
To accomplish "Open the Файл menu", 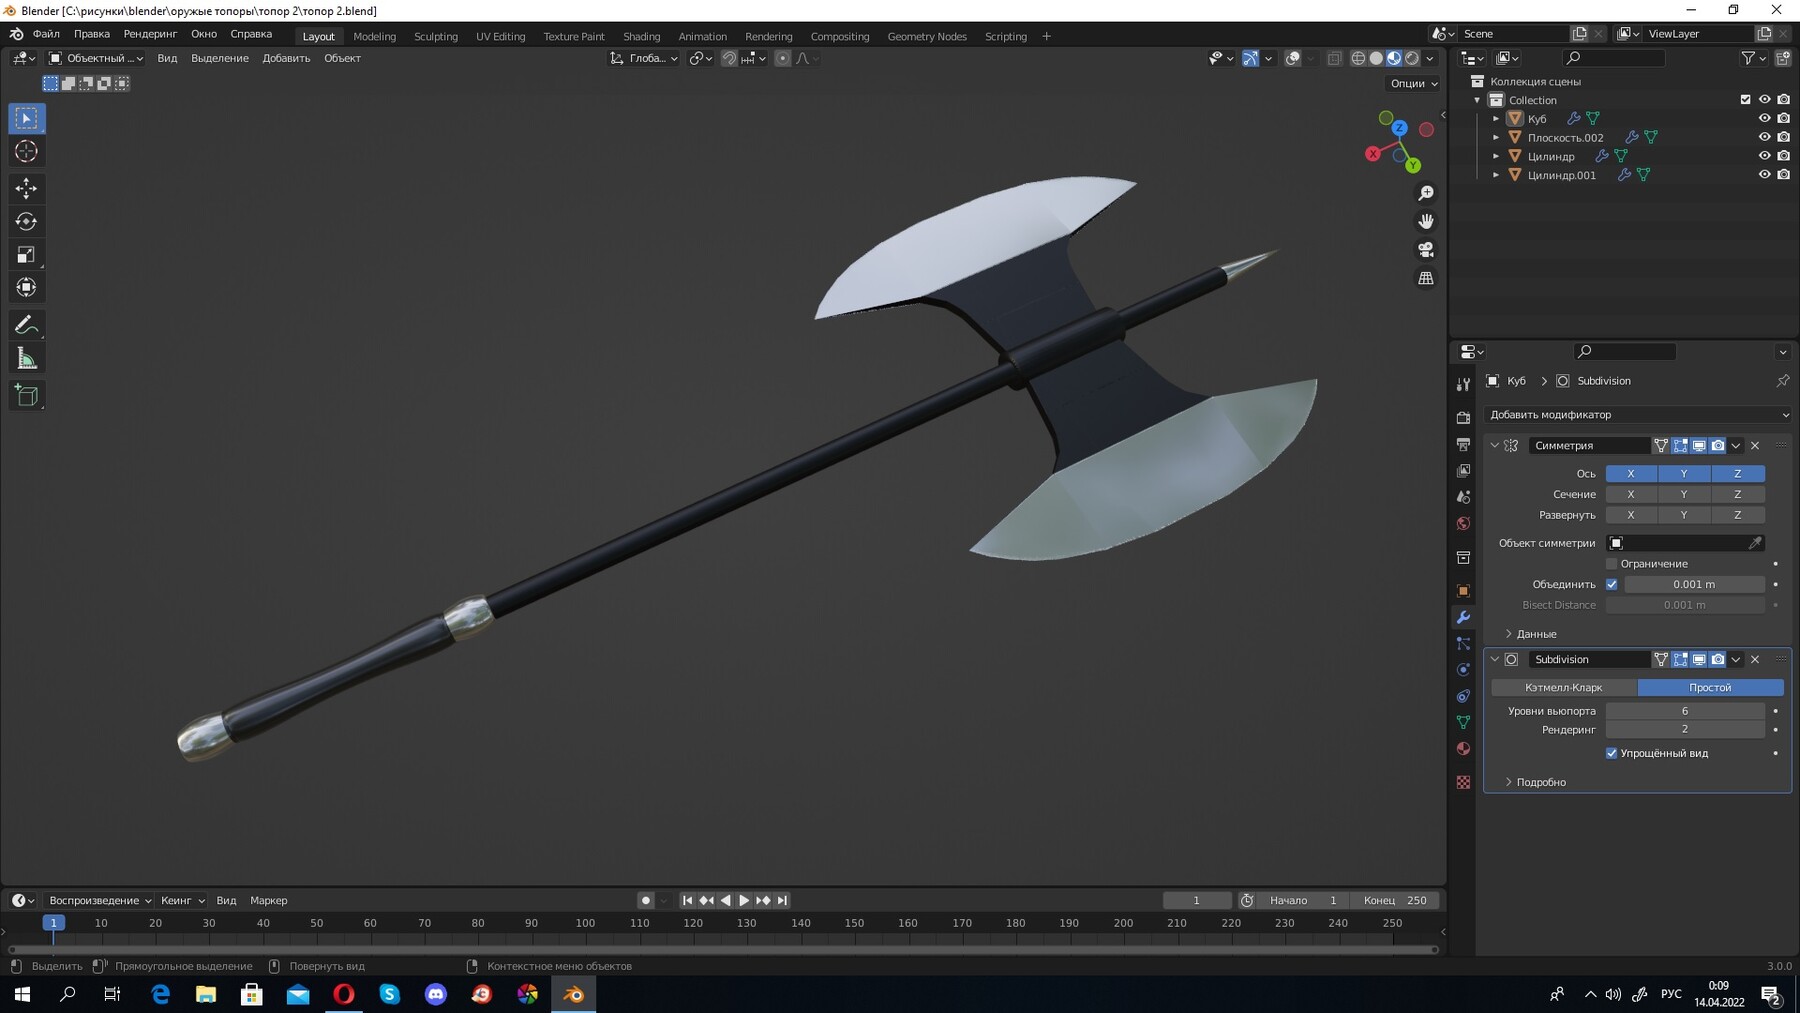I will 45,33.
